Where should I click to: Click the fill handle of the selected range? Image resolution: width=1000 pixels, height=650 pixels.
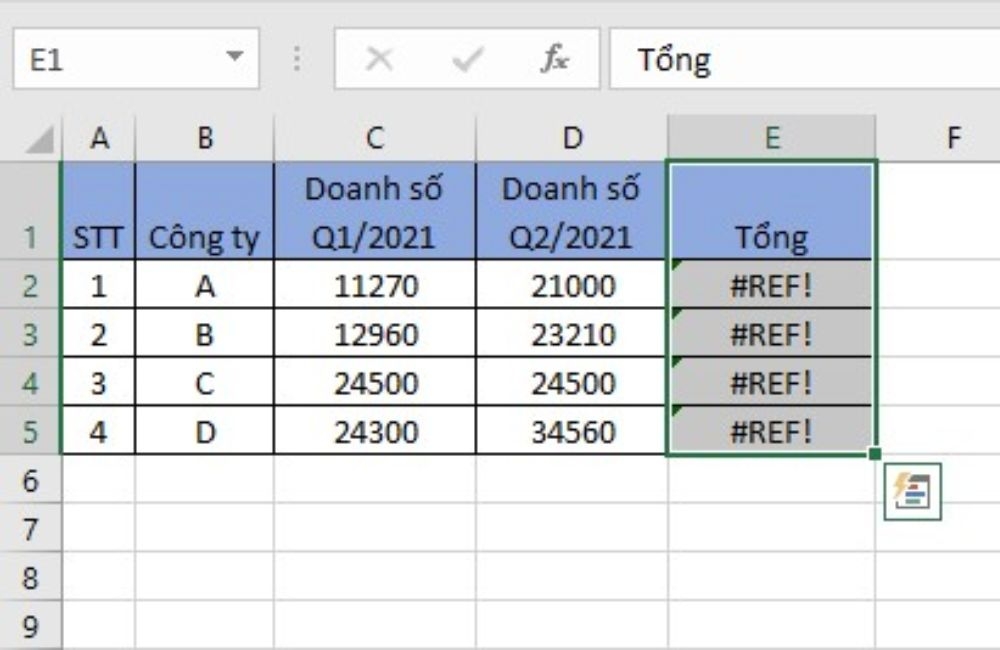(875, 454)
